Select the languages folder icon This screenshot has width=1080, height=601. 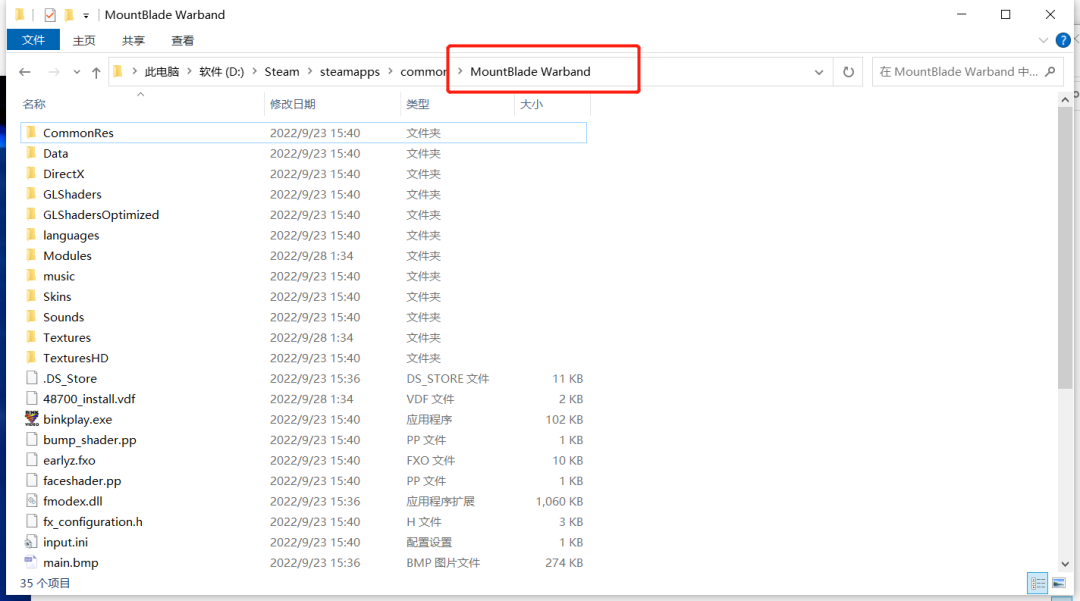coord(31,235)
